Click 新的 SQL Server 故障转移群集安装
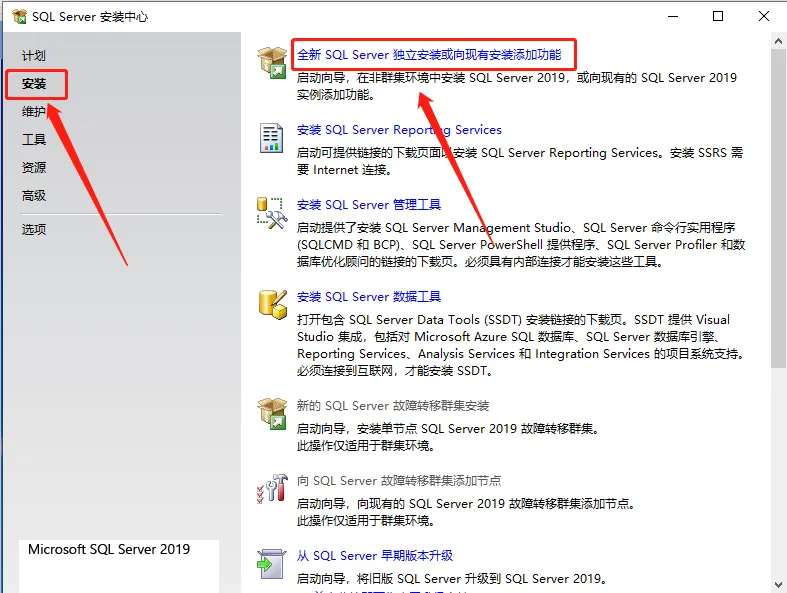The image size is (787, 593). point(393,406)
